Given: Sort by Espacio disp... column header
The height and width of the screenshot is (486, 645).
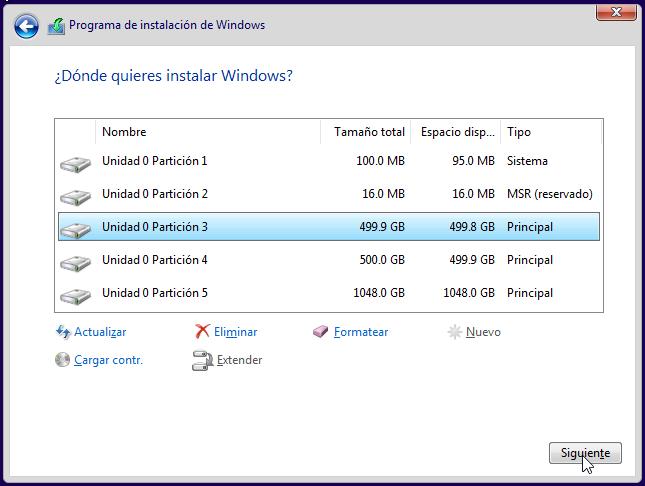Looking at the screenshot, I should click(x=455, y=132).
